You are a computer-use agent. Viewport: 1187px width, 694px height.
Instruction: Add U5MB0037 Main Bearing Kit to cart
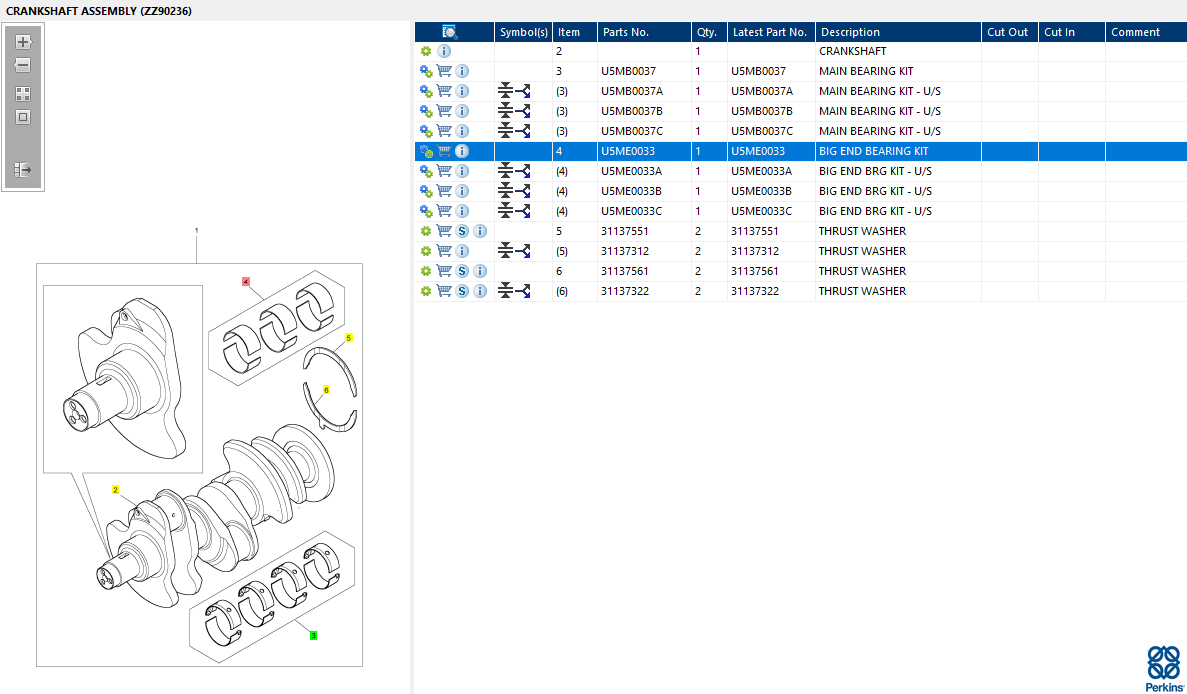(444, 71)
